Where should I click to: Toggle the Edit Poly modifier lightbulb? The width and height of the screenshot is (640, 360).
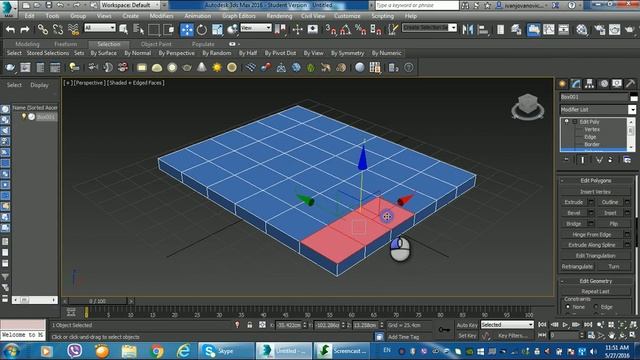coord(567,122)
